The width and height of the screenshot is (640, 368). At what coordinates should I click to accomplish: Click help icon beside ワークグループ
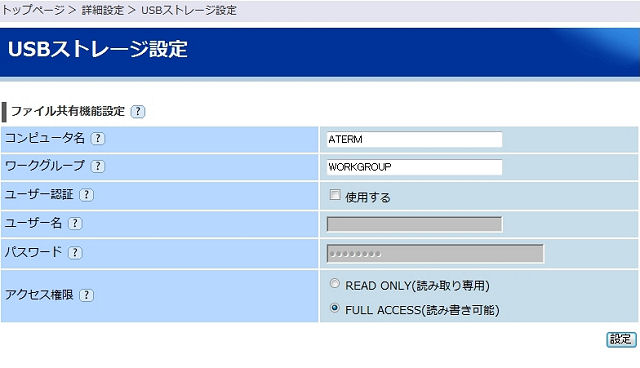[98, 166]
